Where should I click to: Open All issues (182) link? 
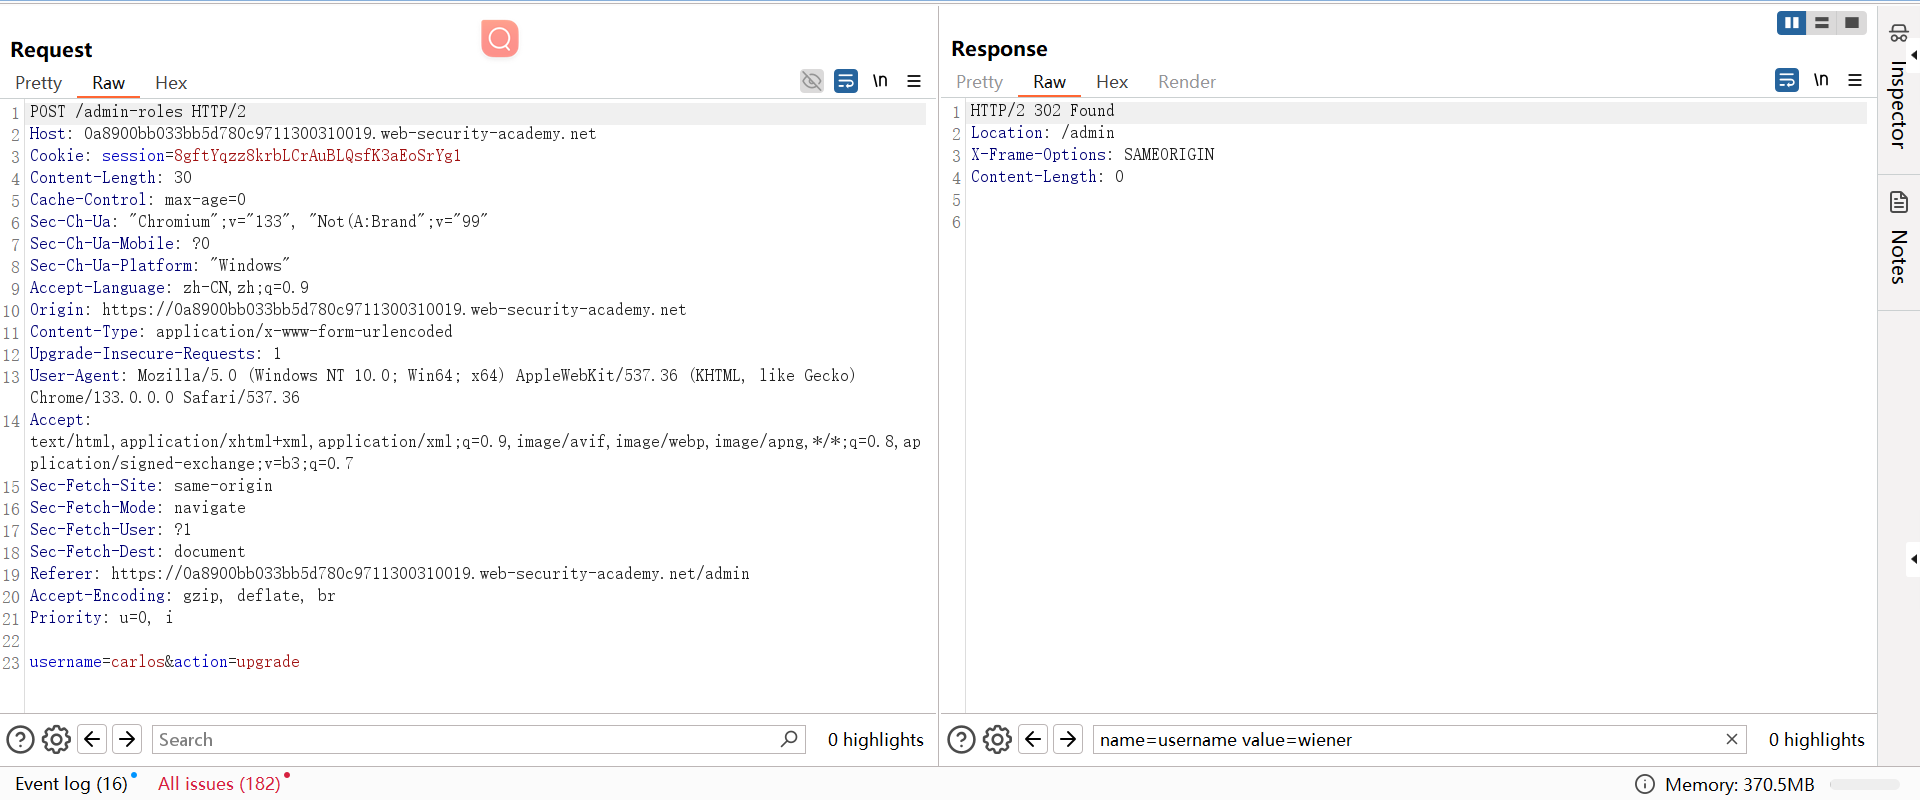click(x=219, y=784)
